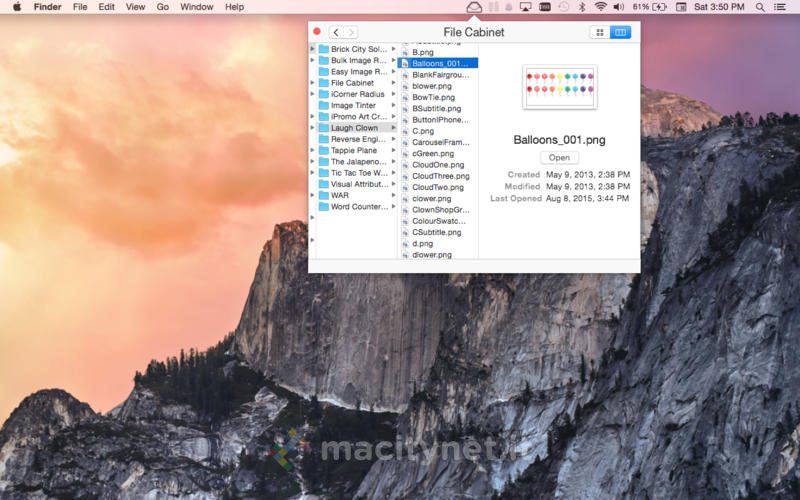This screenshot has height=500, width=800.
Task: Switch to column view
Action: point(621,33)
